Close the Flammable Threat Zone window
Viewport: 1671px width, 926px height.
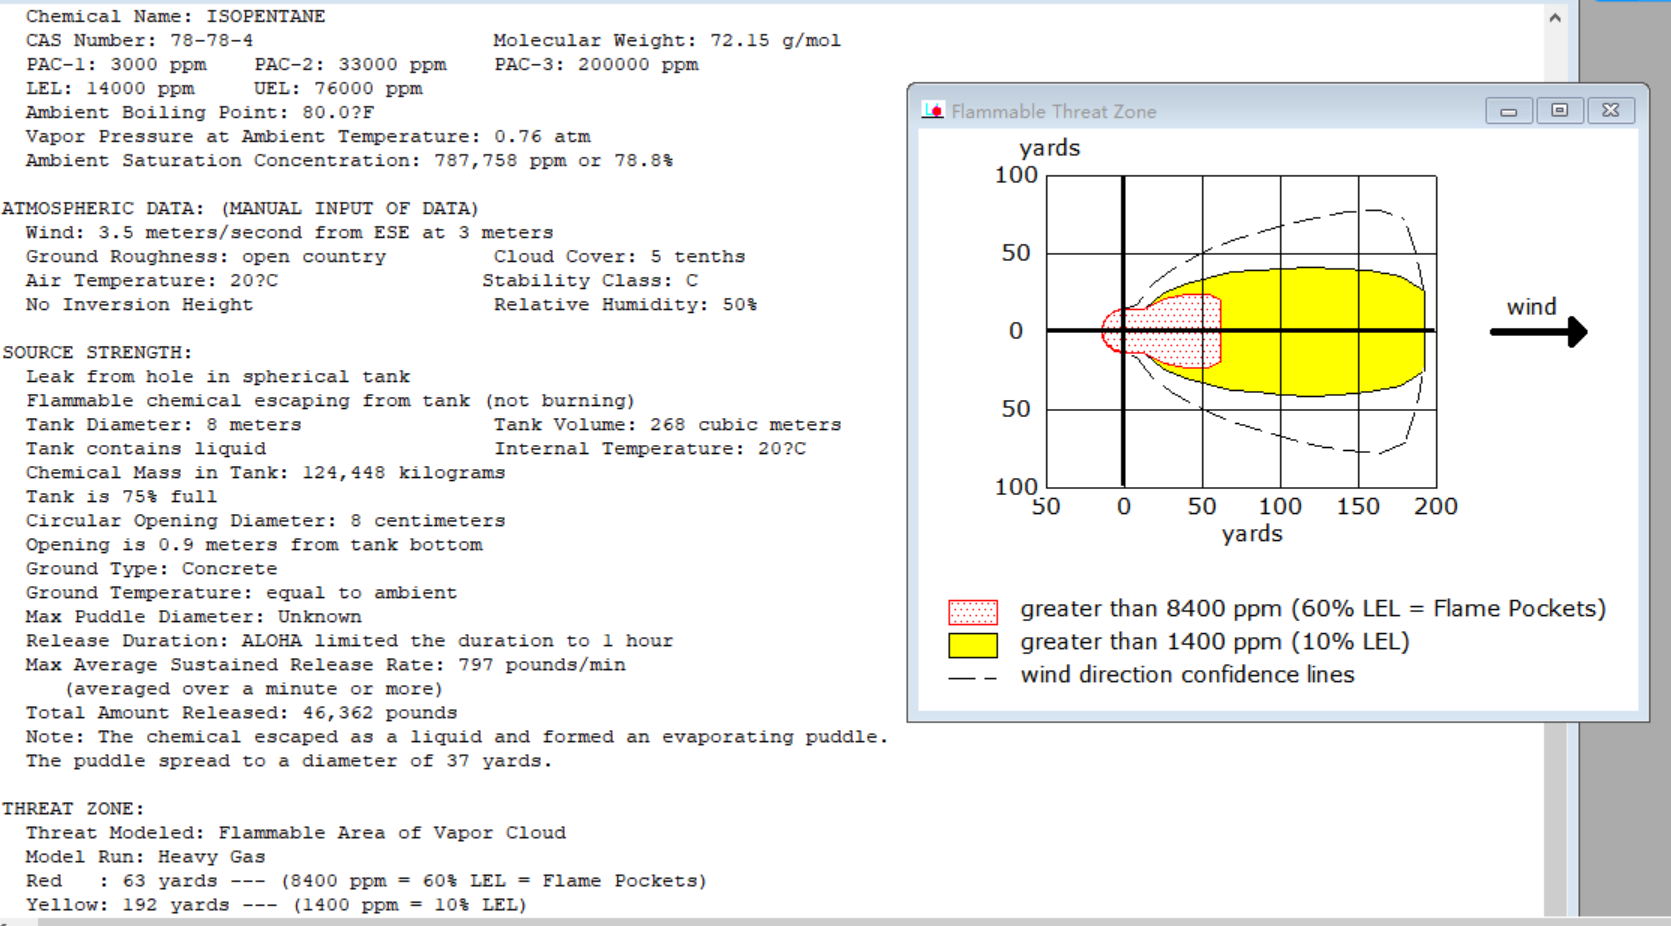tap(1611, 111)
